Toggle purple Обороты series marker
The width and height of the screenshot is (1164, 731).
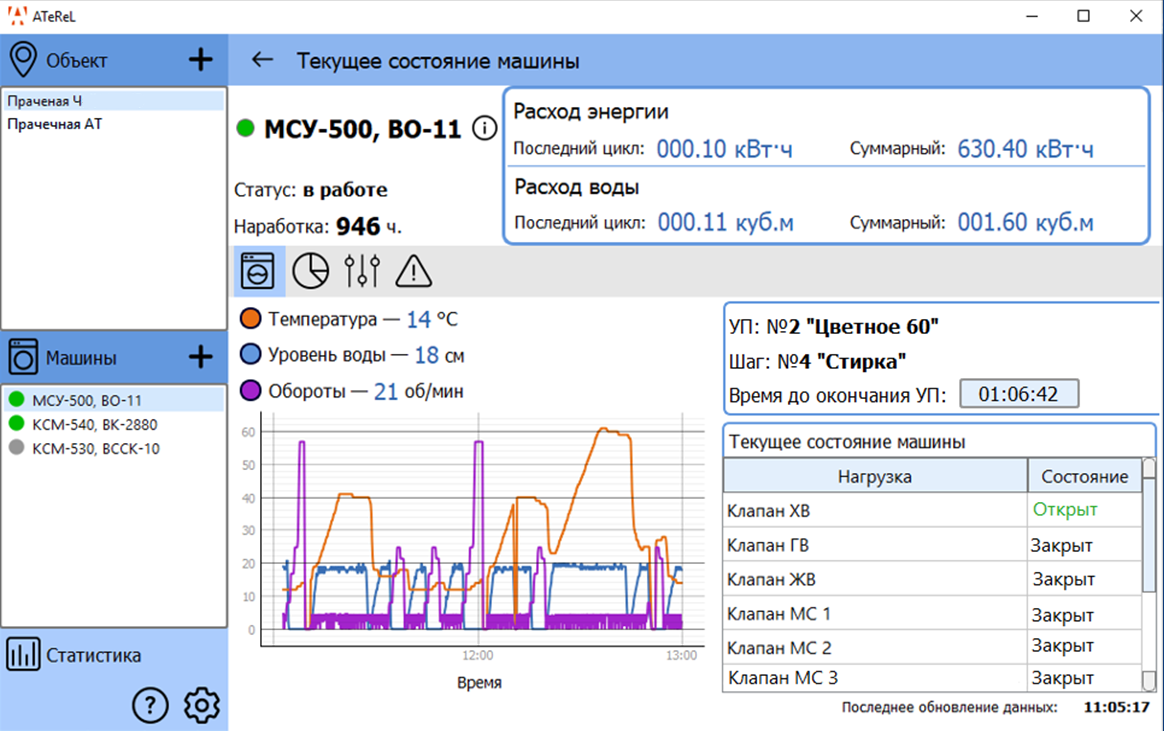(x=251, y=390)
